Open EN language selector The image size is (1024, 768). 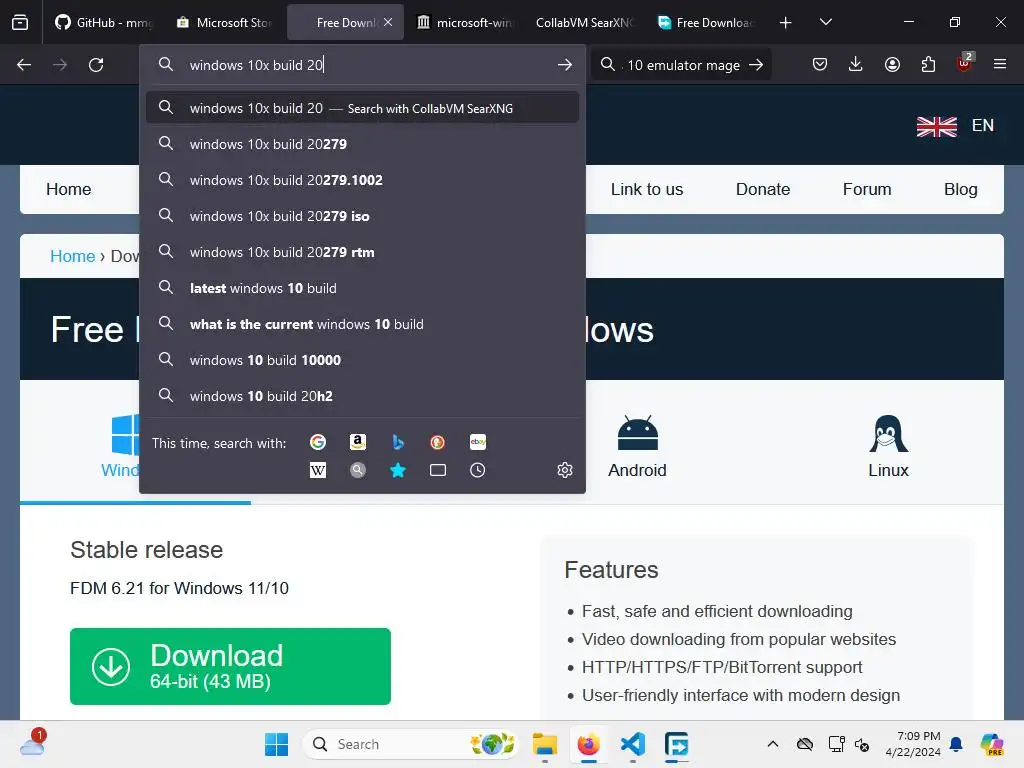click(955, 125)
